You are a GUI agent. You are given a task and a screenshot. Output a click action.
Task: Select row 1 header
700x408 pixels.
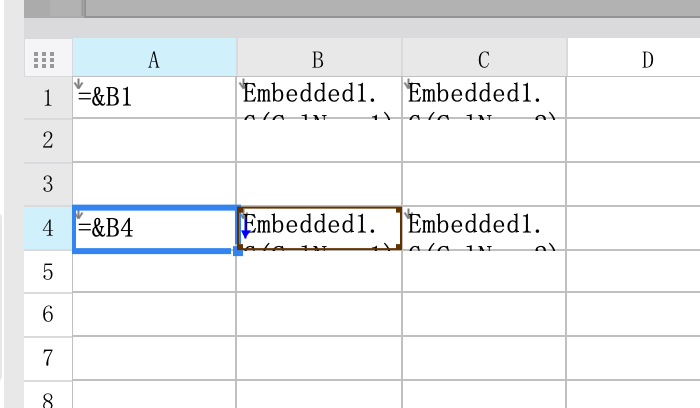point(47,98)
